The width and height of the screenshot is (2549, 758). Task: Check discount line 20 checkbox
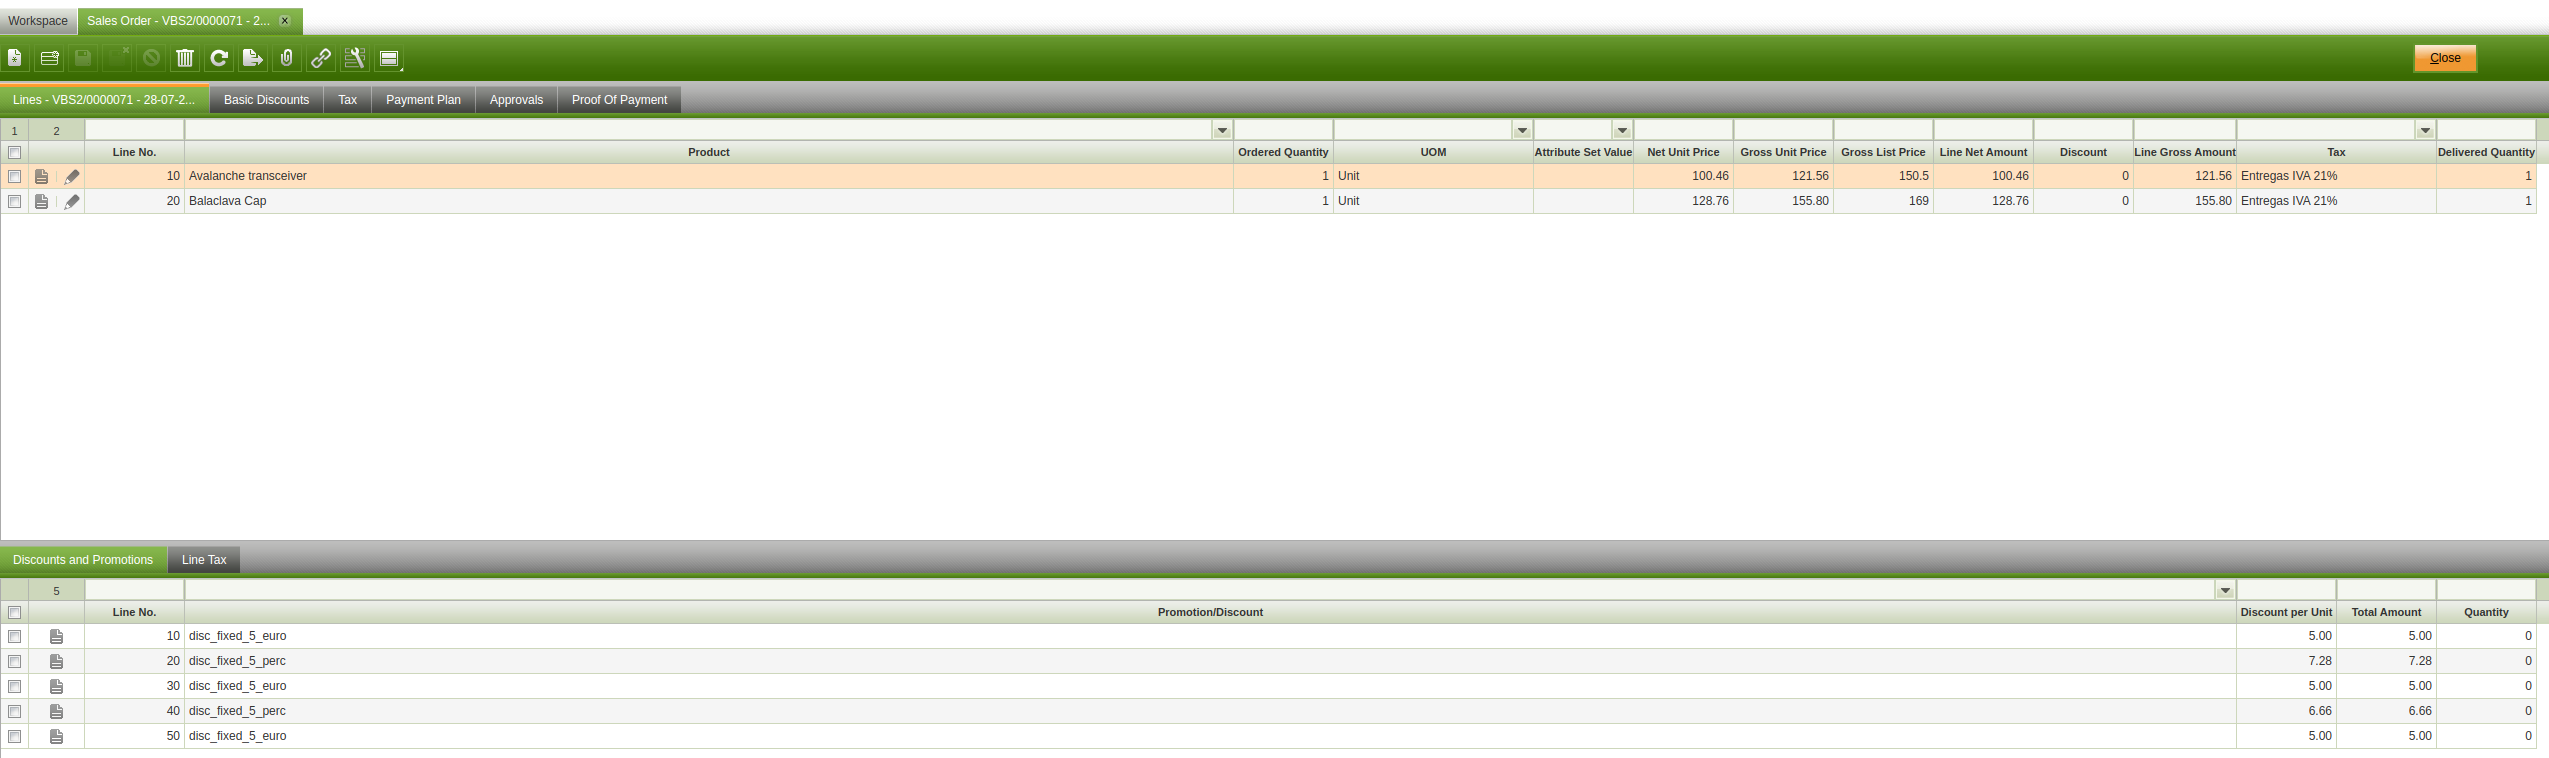tap(14, 661)
